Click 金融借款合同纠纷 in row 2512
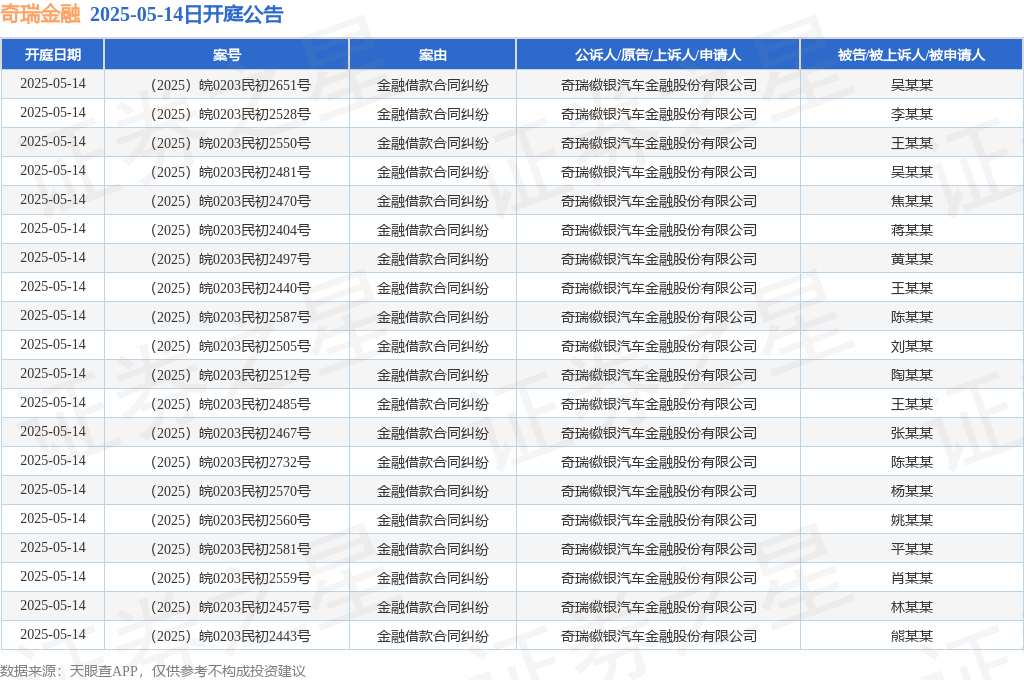This screenshot has width=1024, height=680. (x=432, y=375)
